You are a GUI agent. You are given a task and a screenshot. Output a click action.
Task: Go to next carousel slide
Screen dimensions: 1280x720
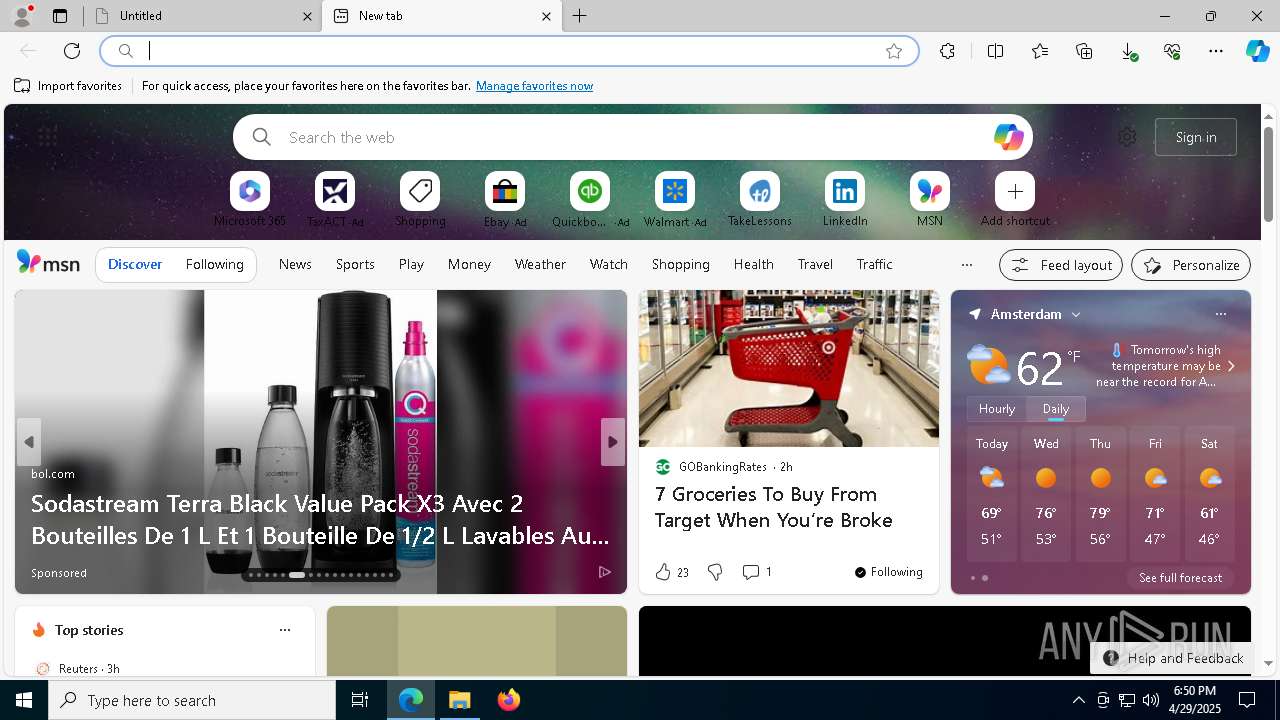pos(613,442)
